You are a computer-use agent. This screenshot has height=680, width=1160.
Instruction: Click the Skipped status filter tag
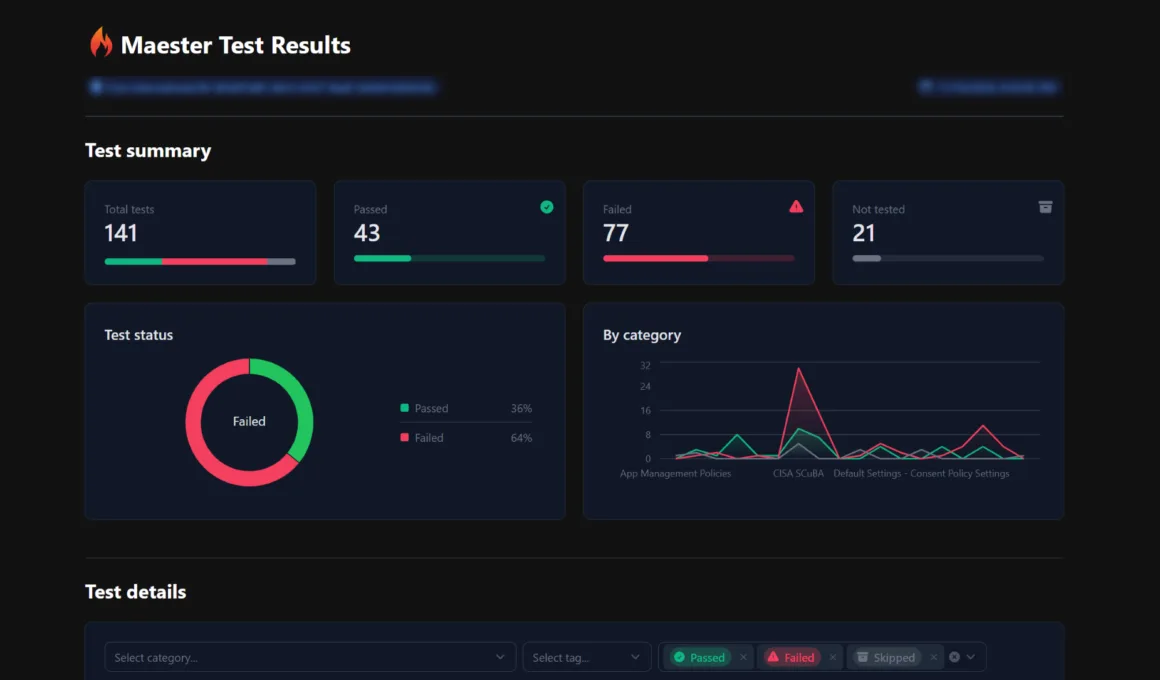886,657
